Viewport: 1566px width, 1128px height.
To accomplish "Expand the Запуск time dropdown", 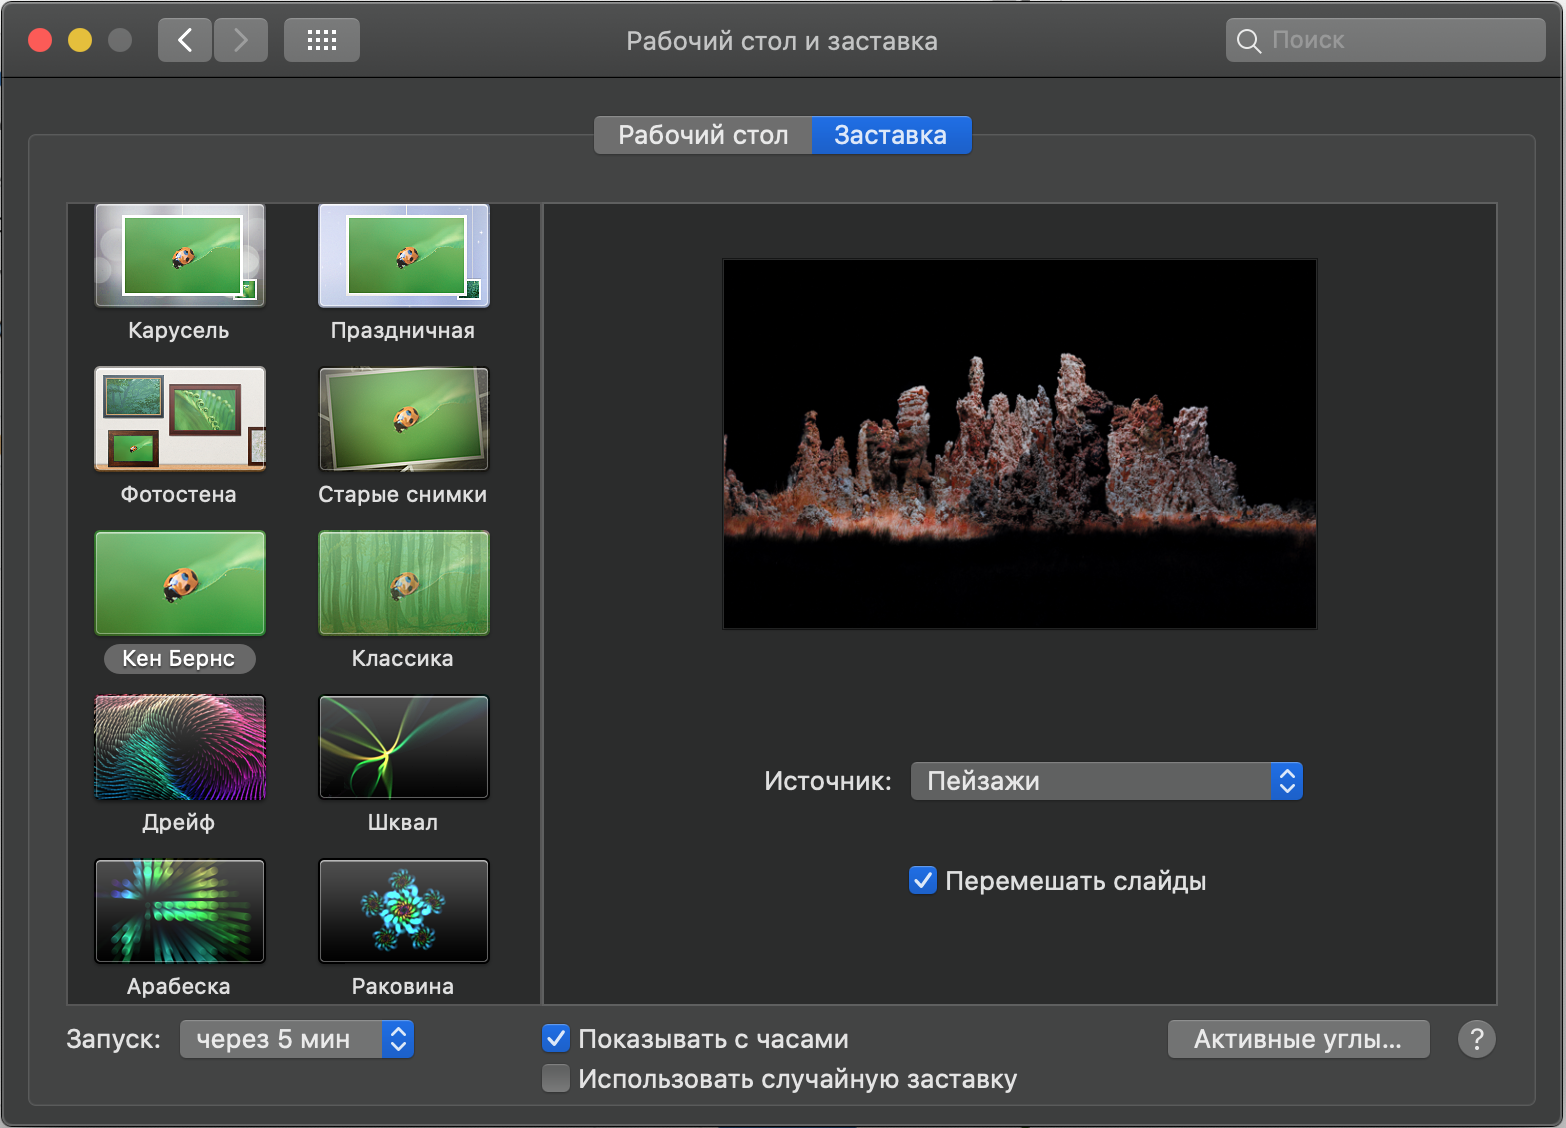I will pos(296,1039).
